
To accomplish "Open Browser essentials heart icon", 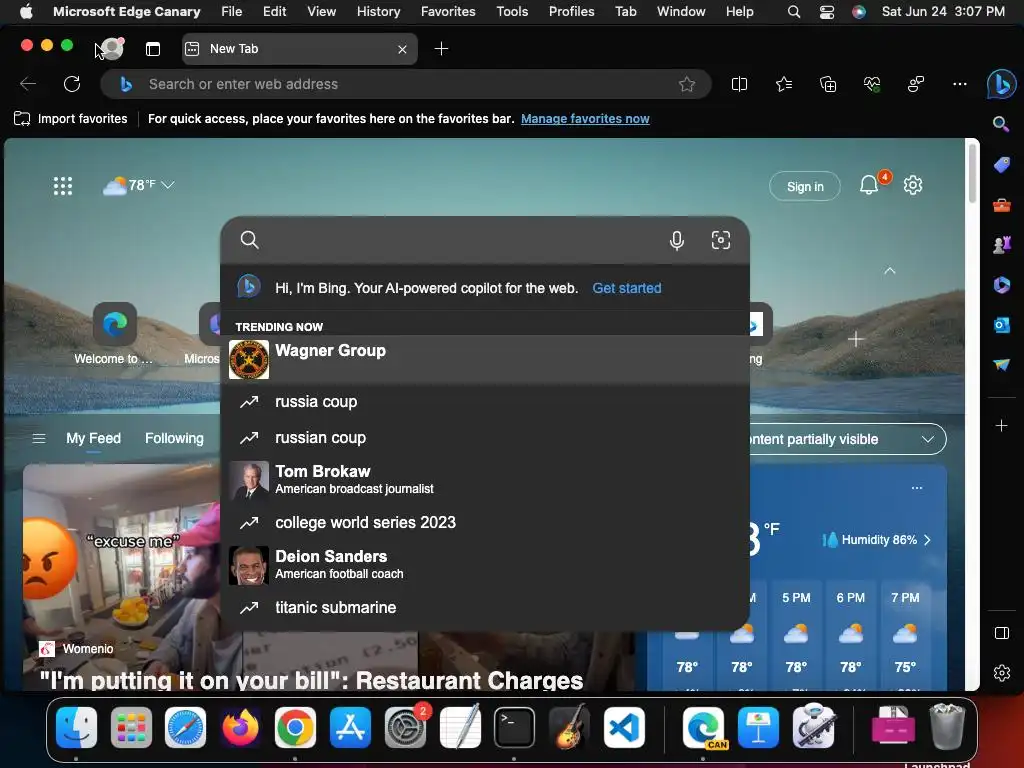I will 872,84.
